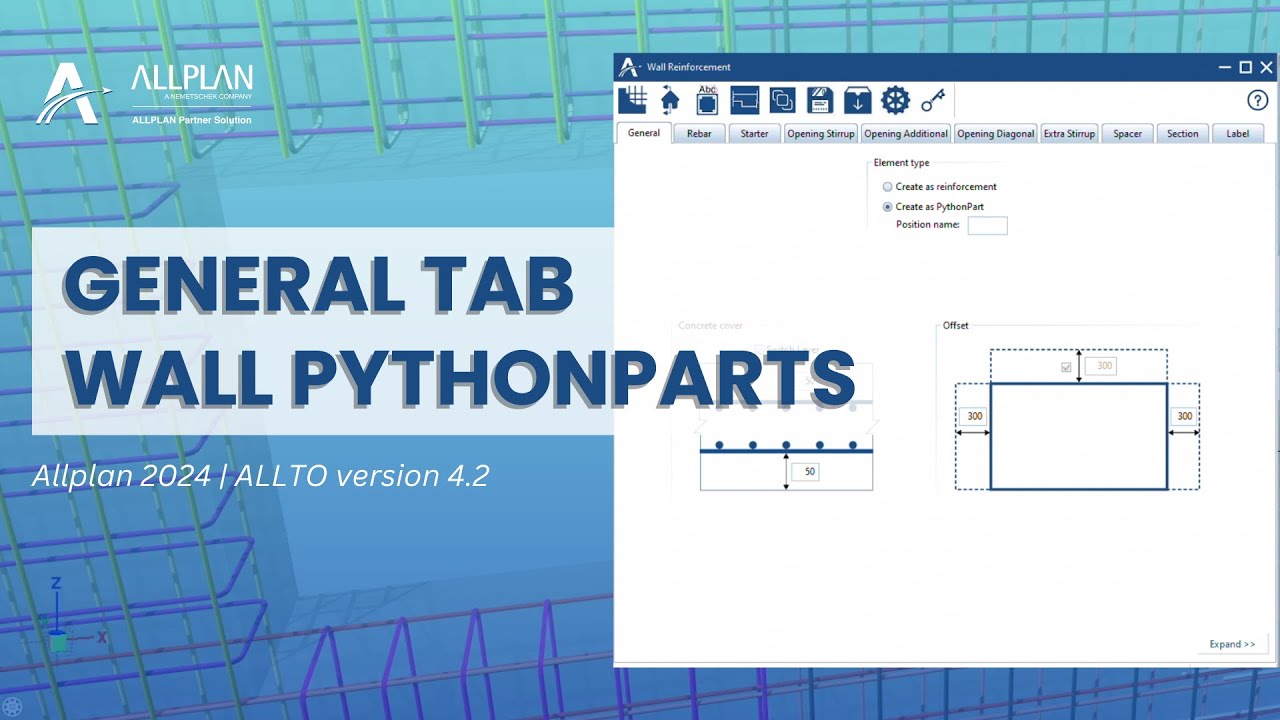This screenshot has height=720, width=1280.
Task: Click the license key icon
Action: (933, 100)
